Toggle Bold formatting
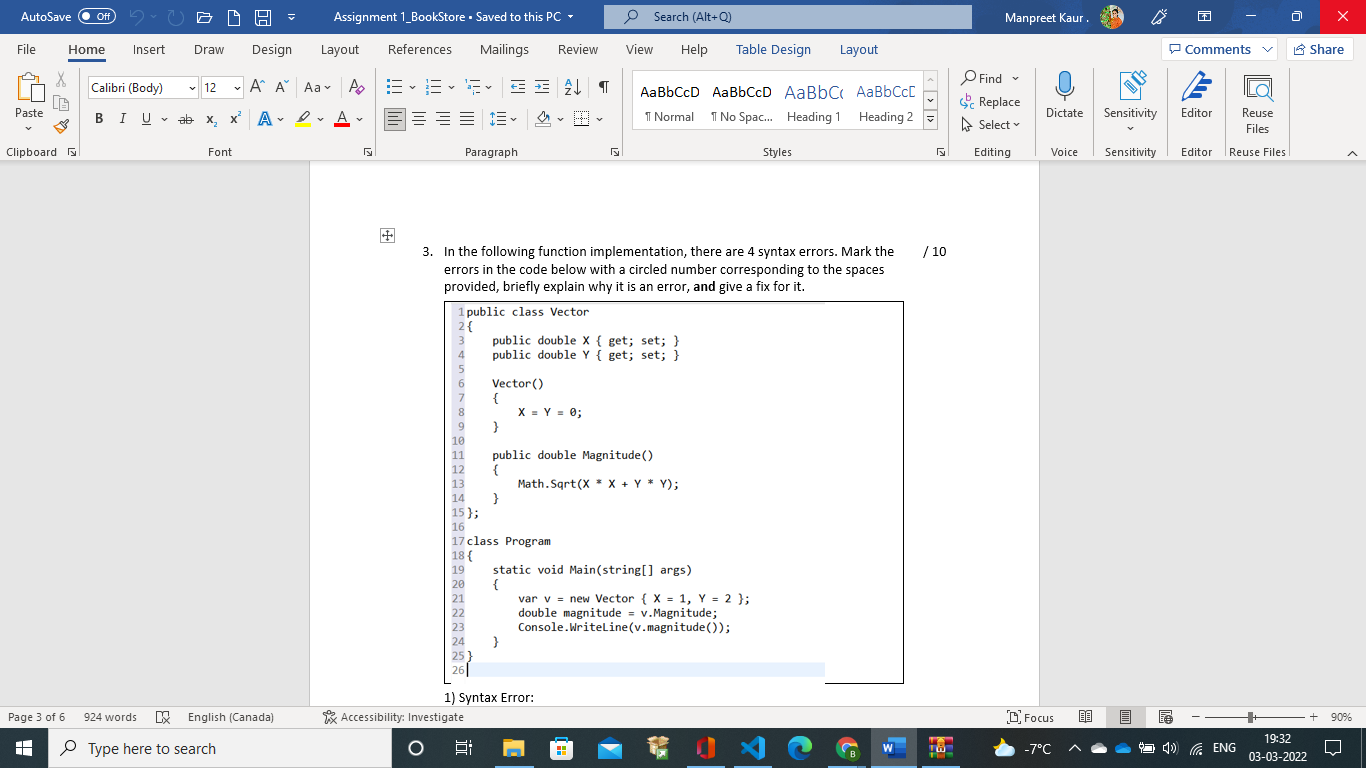The width and height of the screenshot is (1366, 768). point(99,119)
